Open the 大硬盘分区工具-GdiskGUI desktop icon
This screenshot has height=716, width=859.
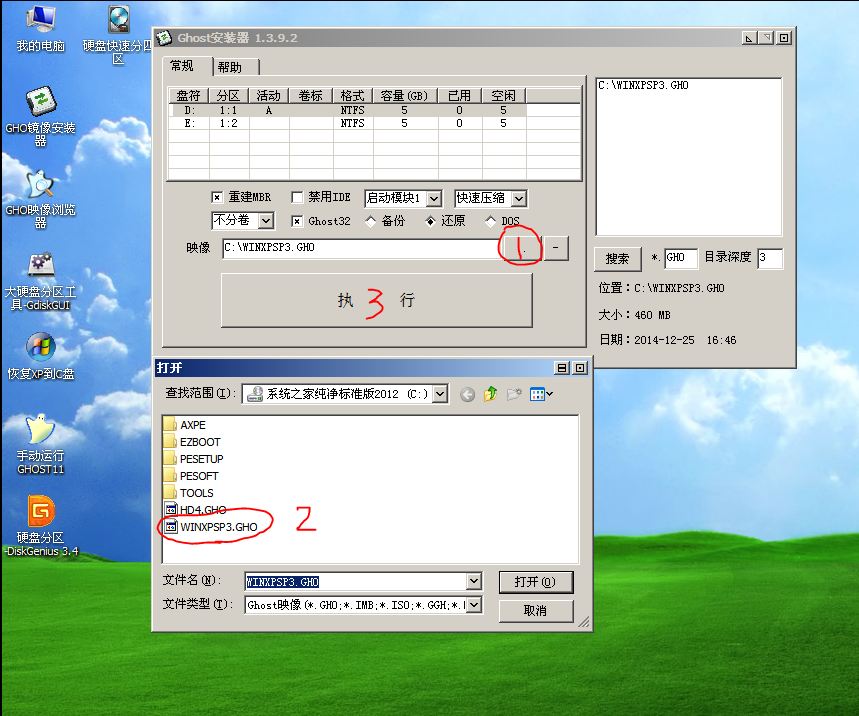pos(40,281)
